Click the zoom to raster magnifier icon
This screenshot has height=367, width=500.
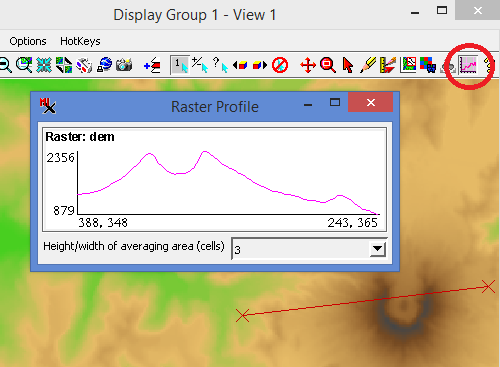tap(24, 65)
